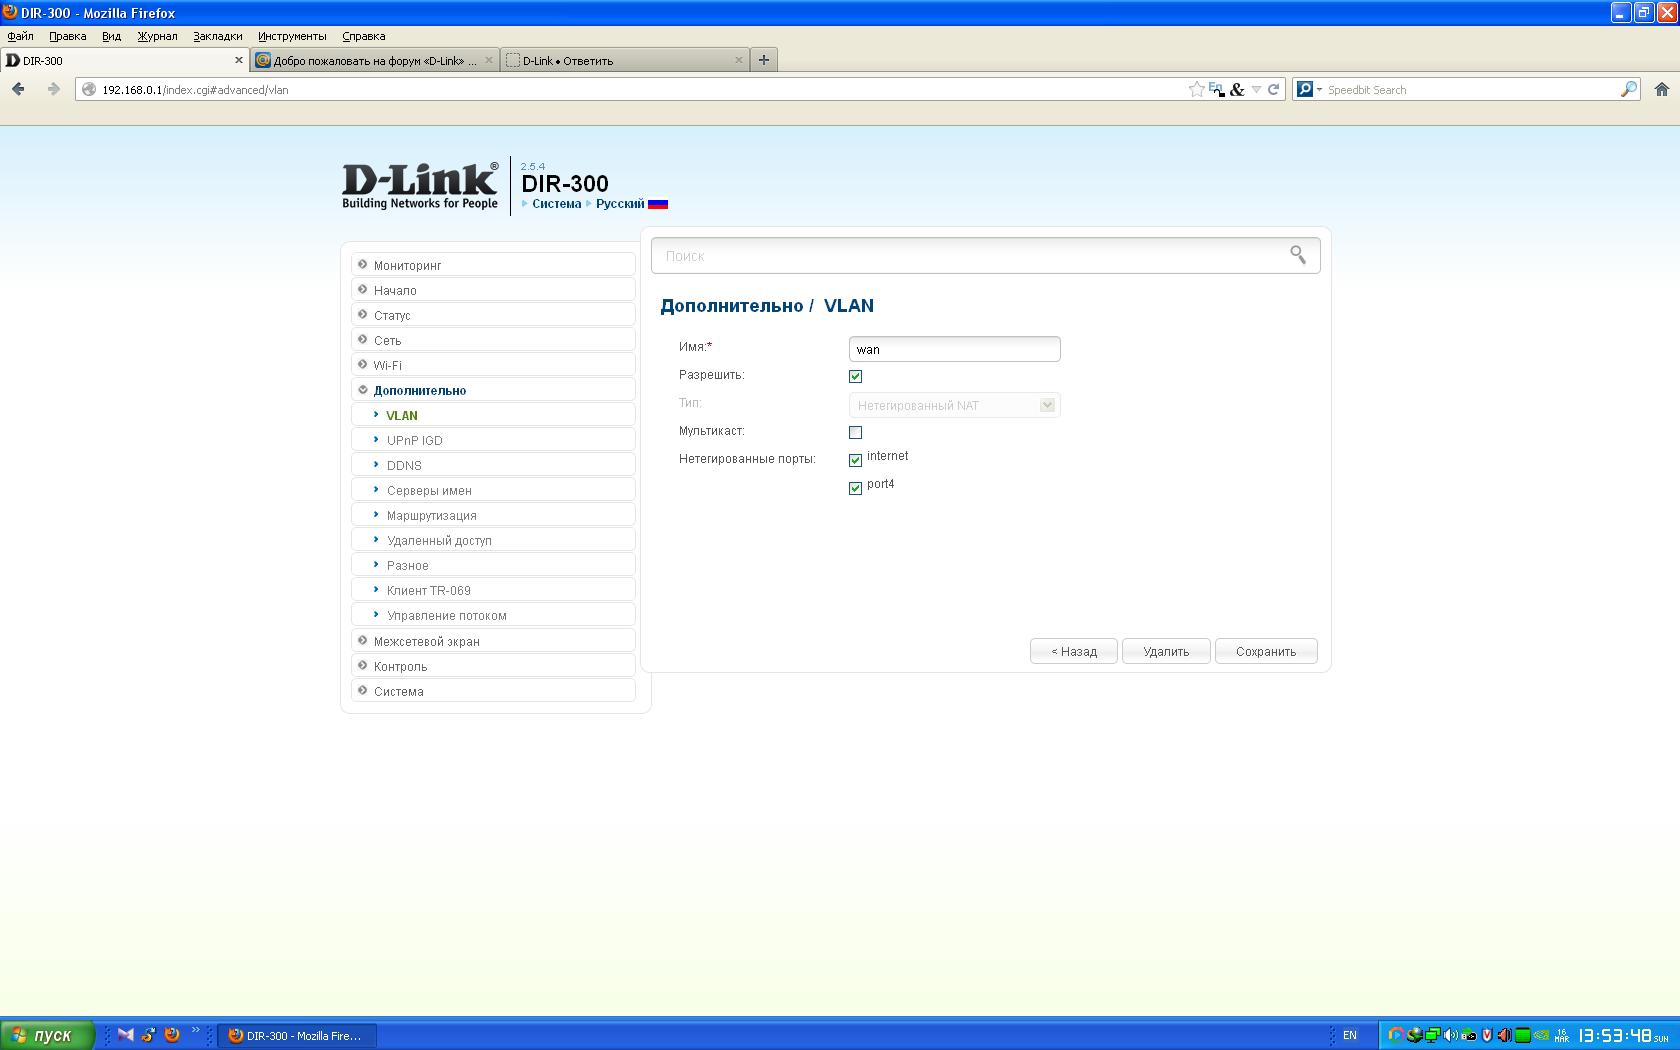This screenshot has height=1050, width=1680.
Task: Click the '< Назад' button
Action: (x=1074, y=651)
